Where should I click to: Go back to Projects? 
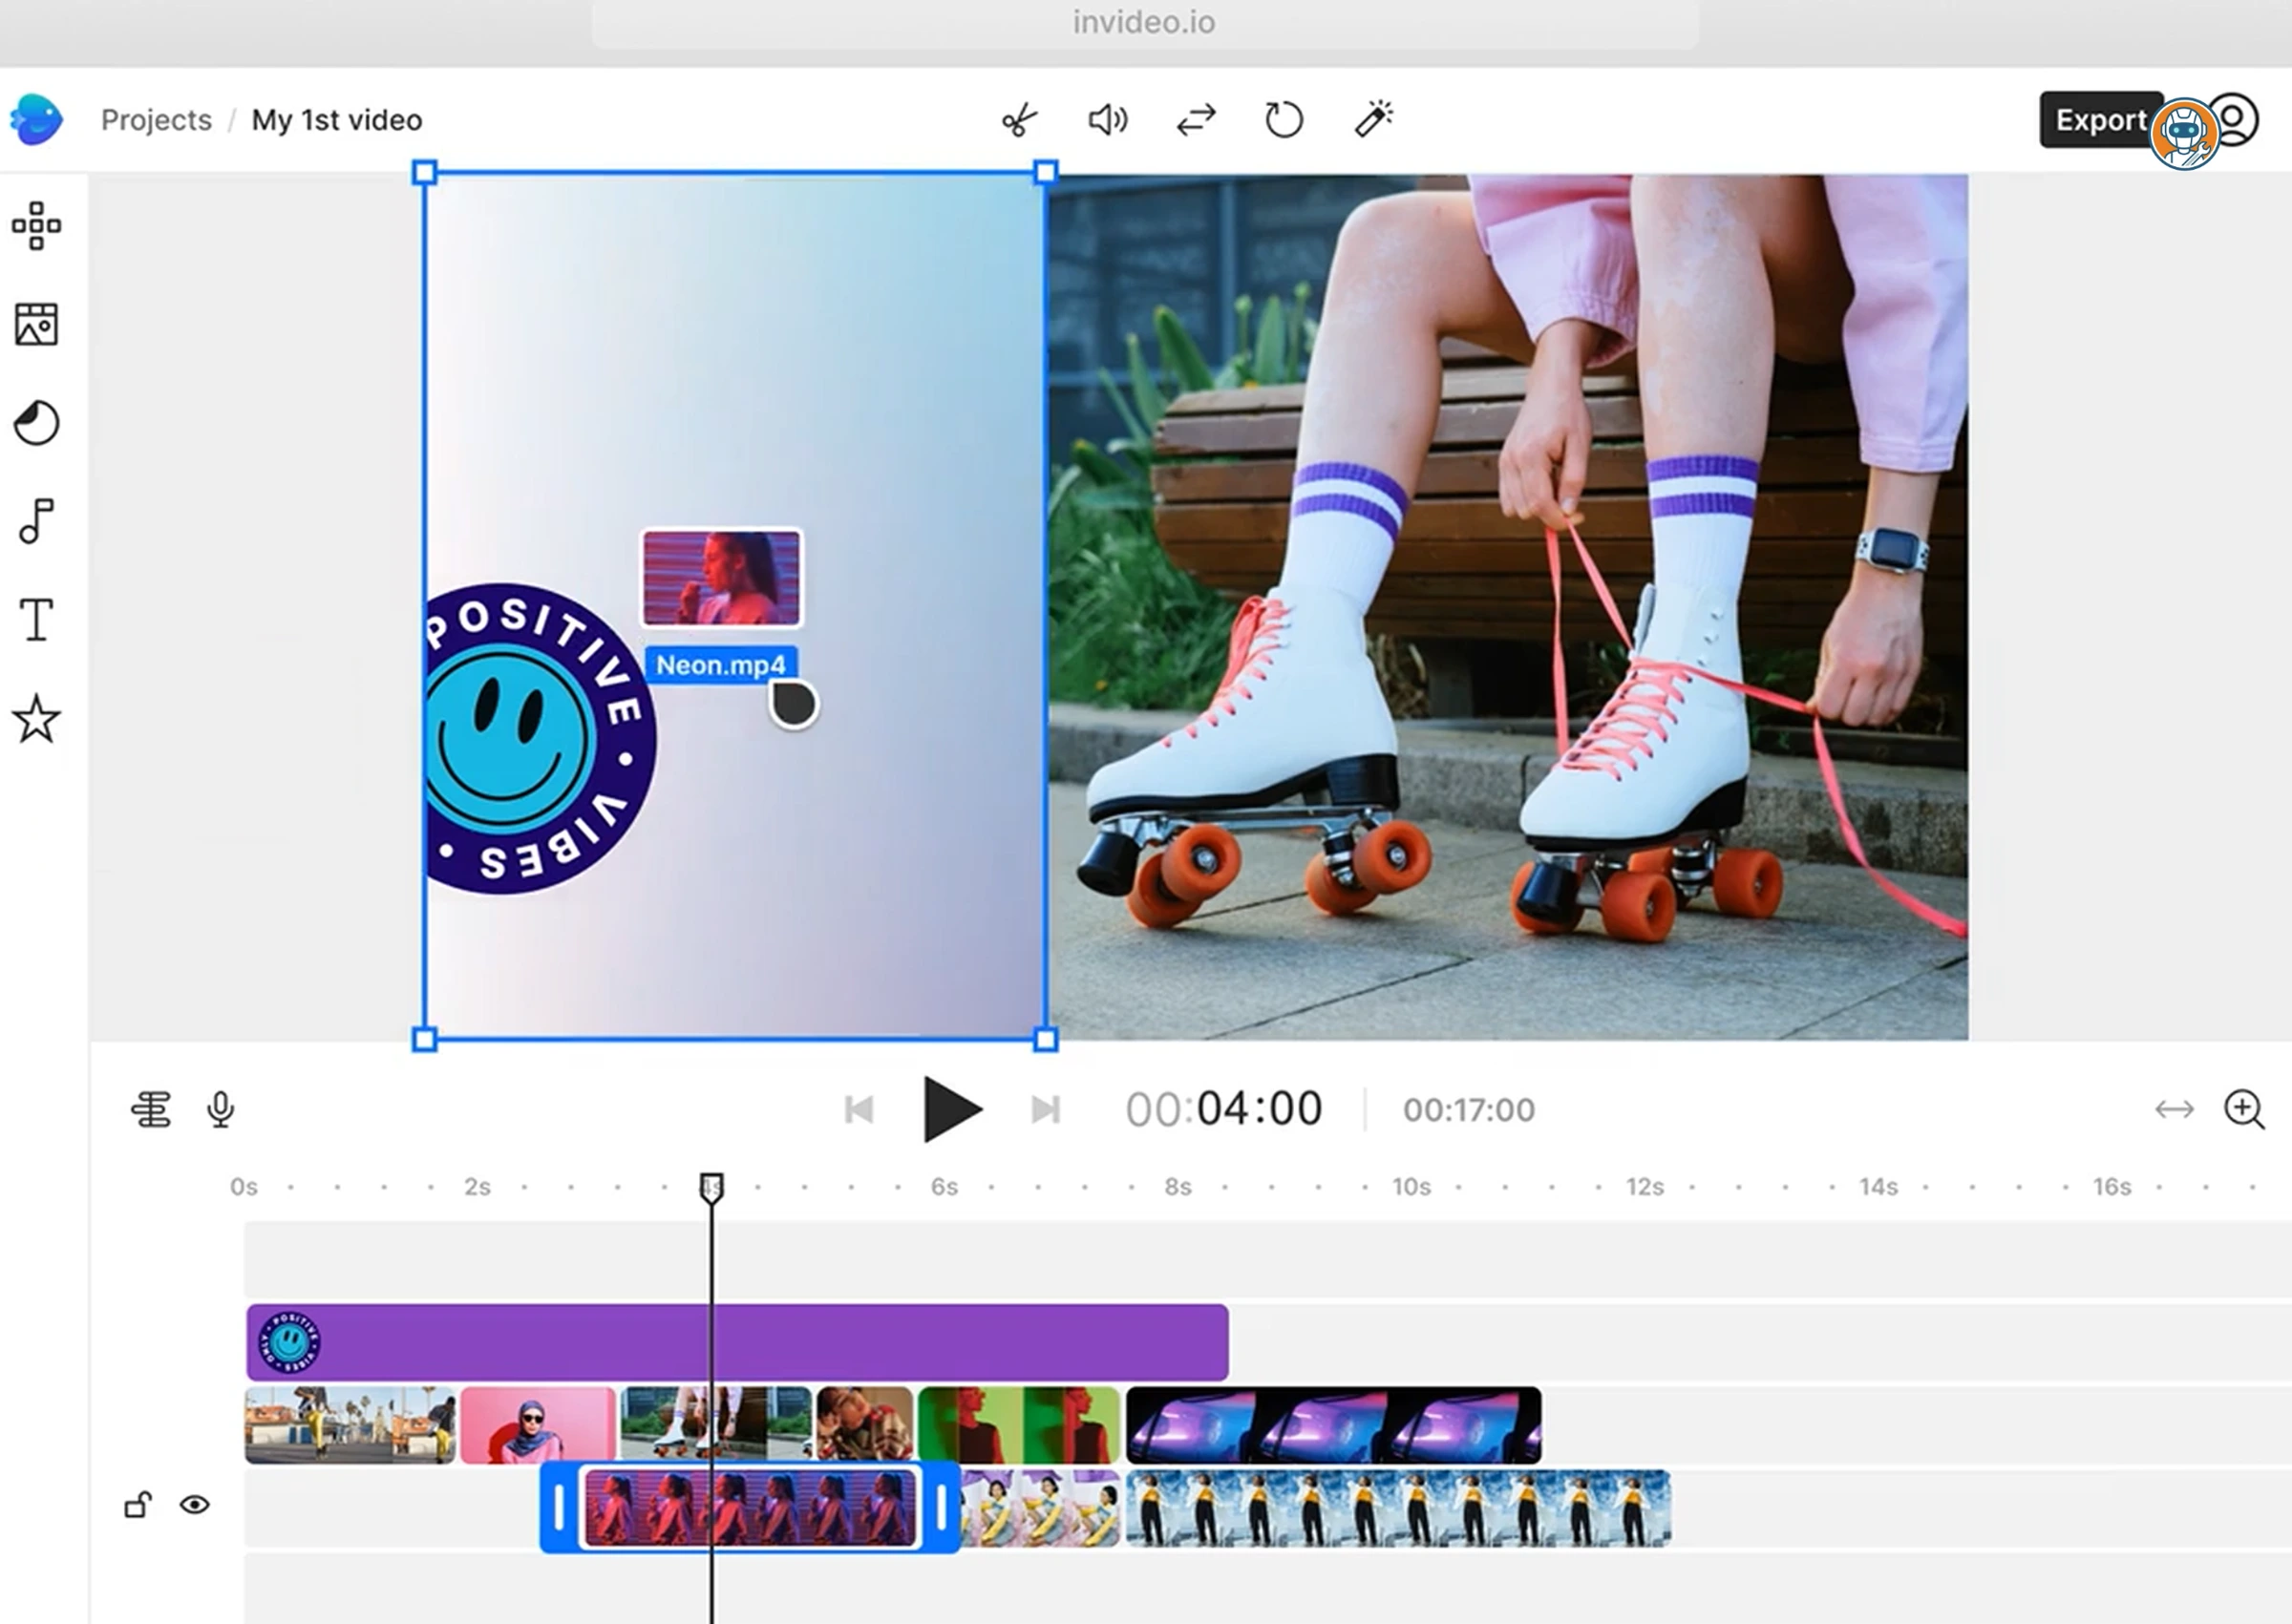[x=156, y=119]
